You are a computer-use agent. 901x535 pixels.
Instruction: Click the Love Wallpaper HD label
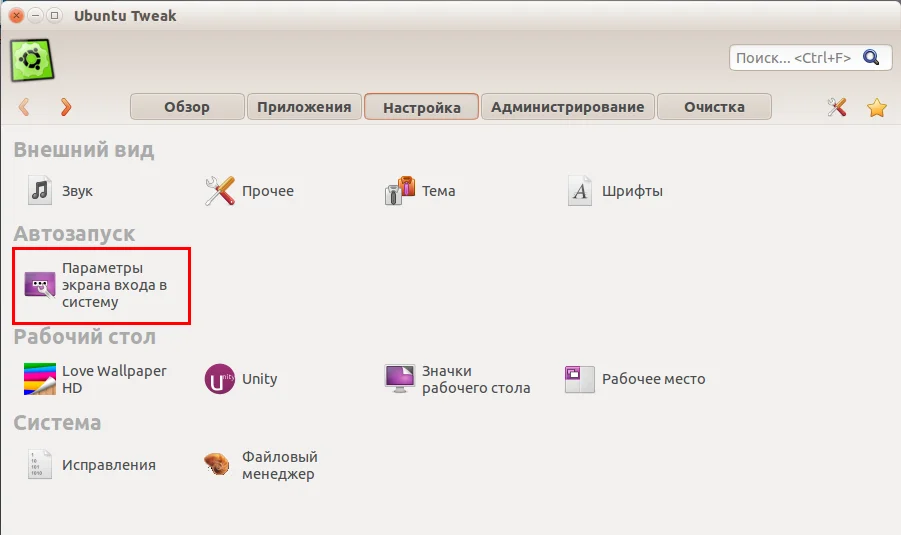(114, 379)
